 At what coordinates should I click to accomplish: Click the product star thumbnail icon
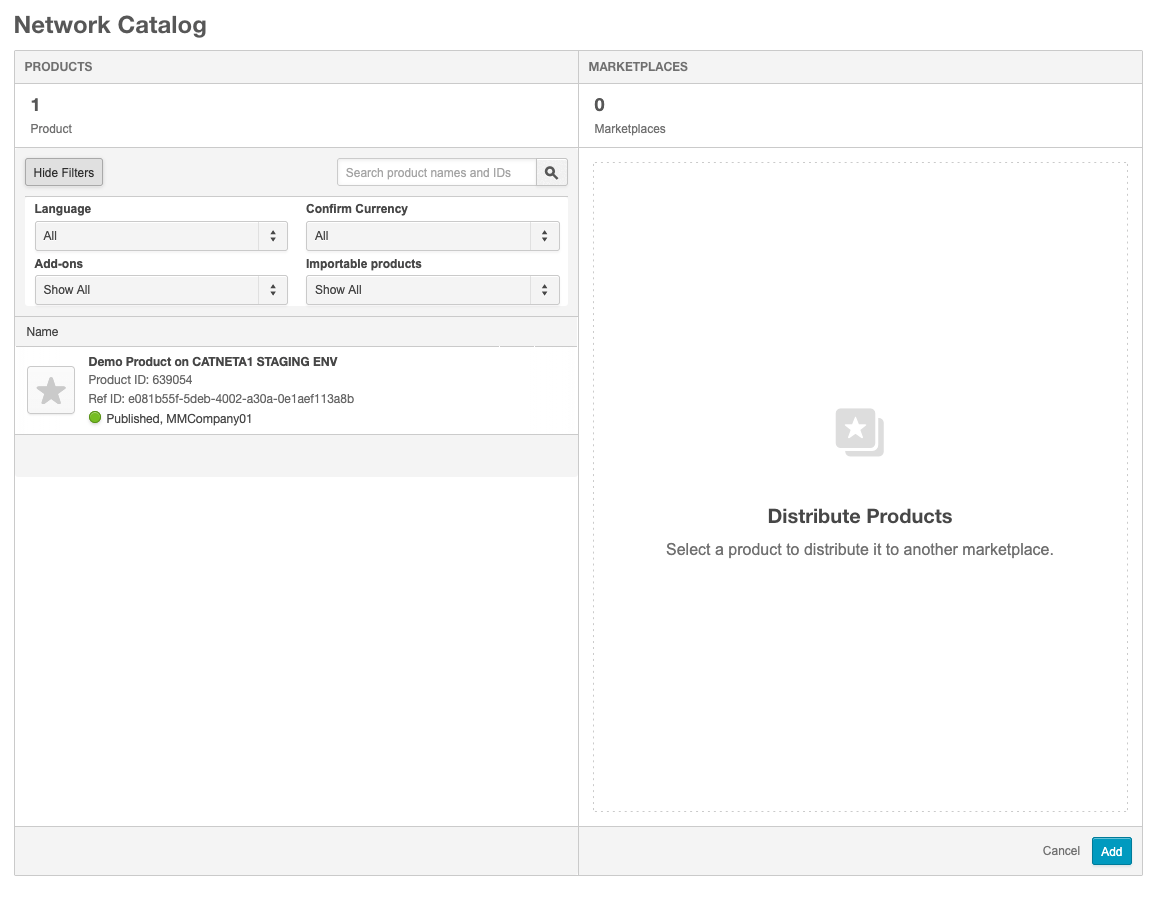point(51,390)
